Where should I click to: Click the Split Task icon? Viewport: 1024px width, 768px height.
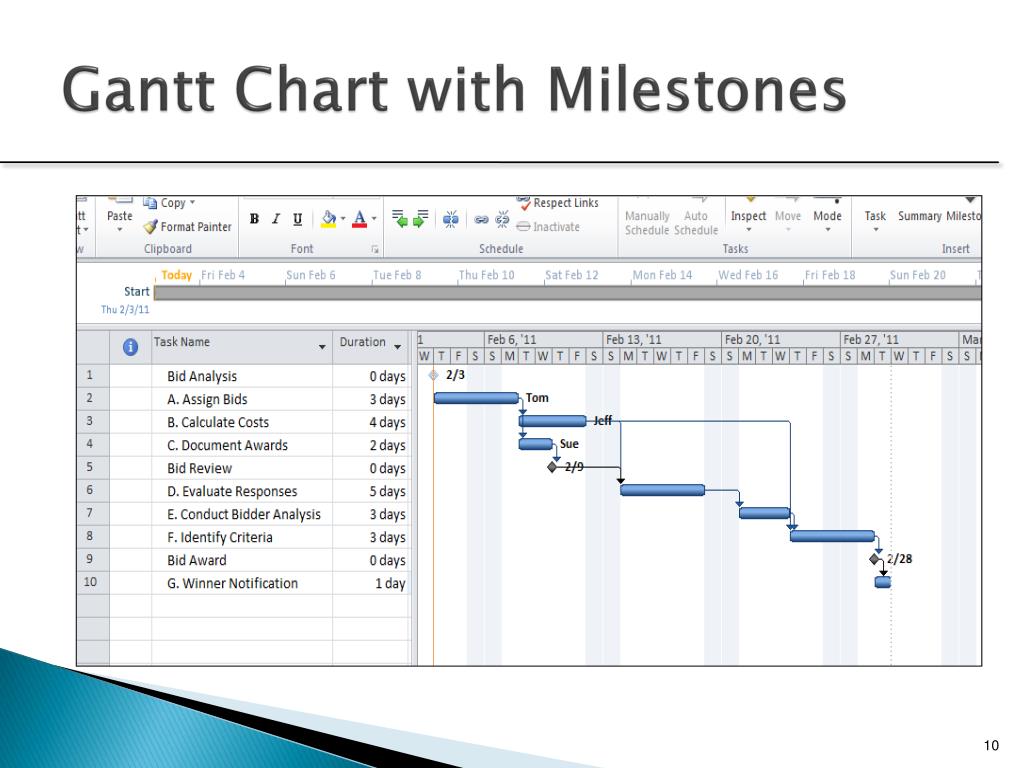coord(451,219)
